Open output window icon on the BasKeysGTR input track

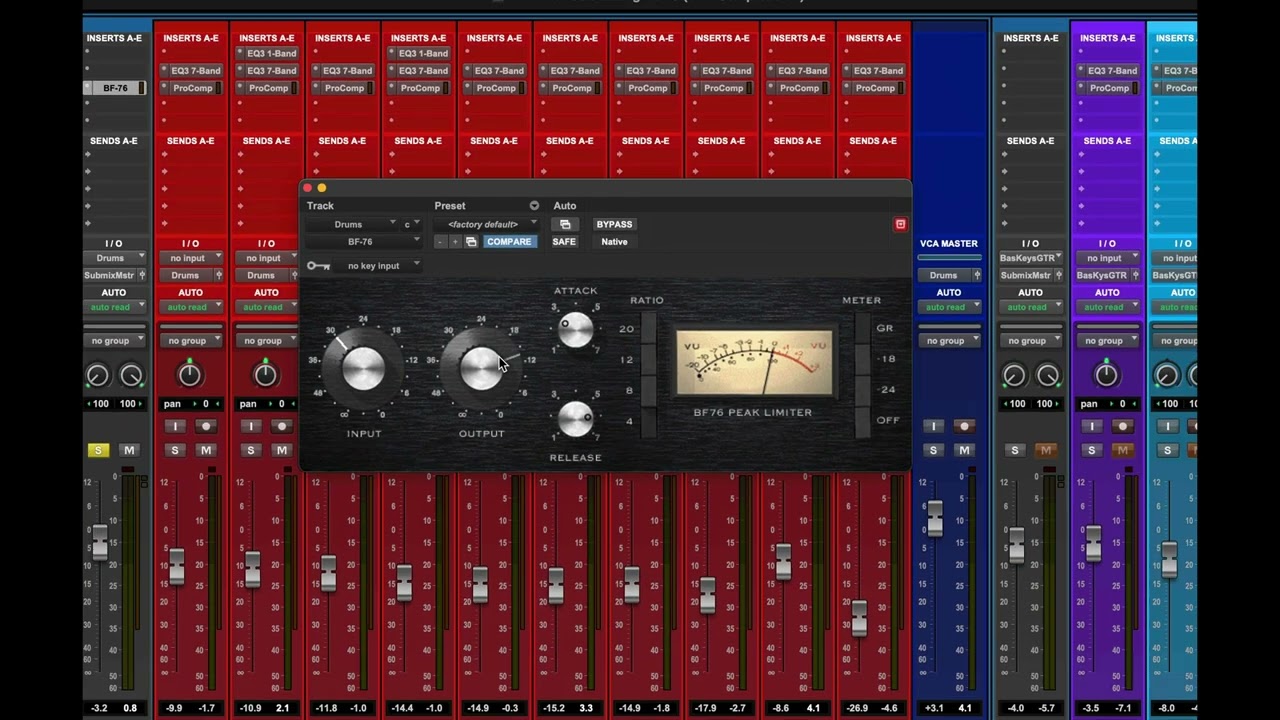point(1059,275)
